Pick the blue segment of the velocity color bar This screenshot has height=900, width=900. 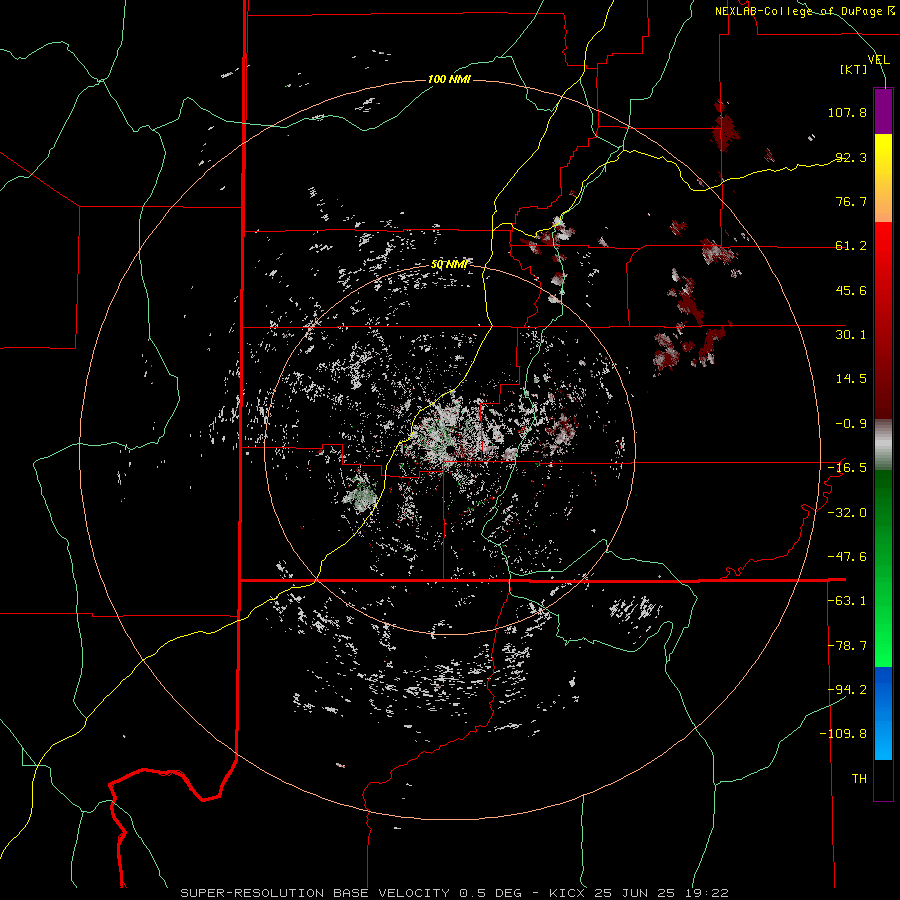[x=883, y=713]
